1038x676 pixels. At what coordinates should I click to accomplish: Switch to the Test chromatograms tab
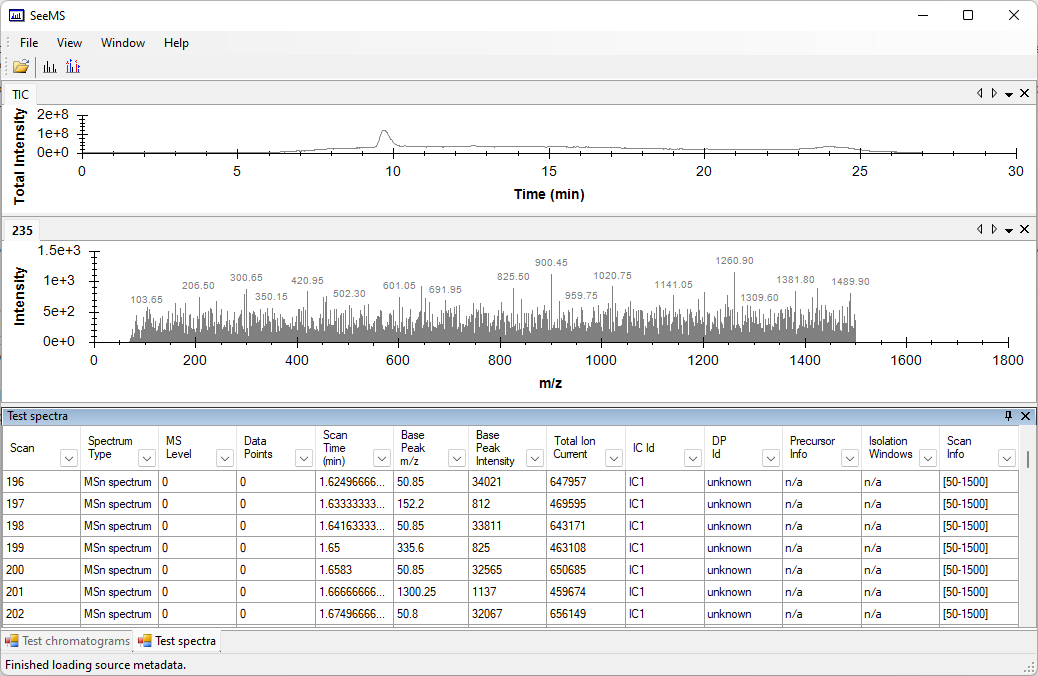[67, 641]
